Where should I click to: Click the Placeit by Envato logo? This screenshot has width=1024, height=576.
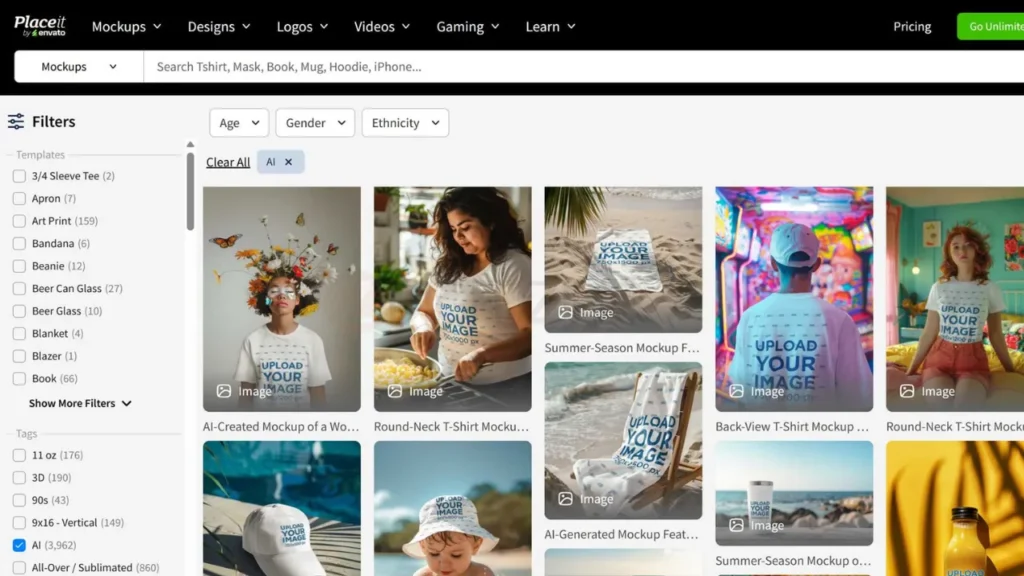[40, 26]
